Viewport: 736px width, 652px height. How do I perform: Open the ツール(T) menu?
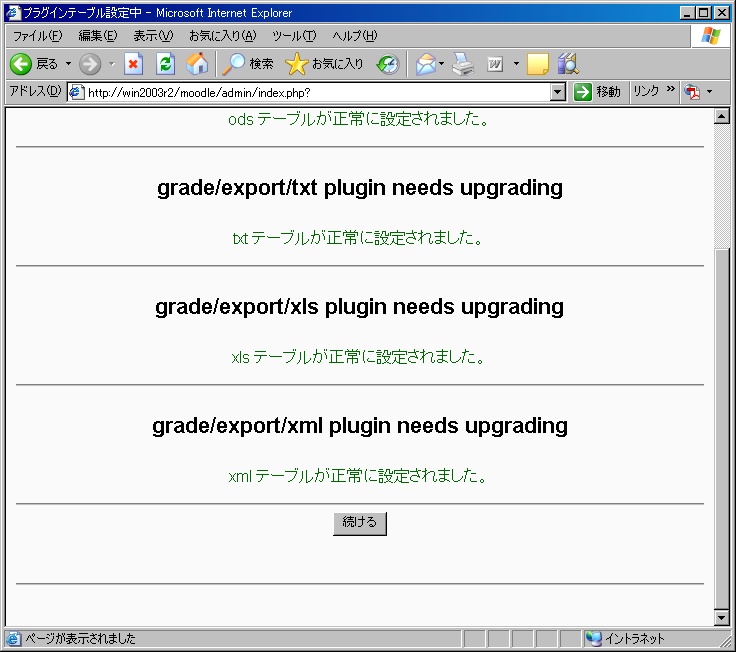(294, 36)
